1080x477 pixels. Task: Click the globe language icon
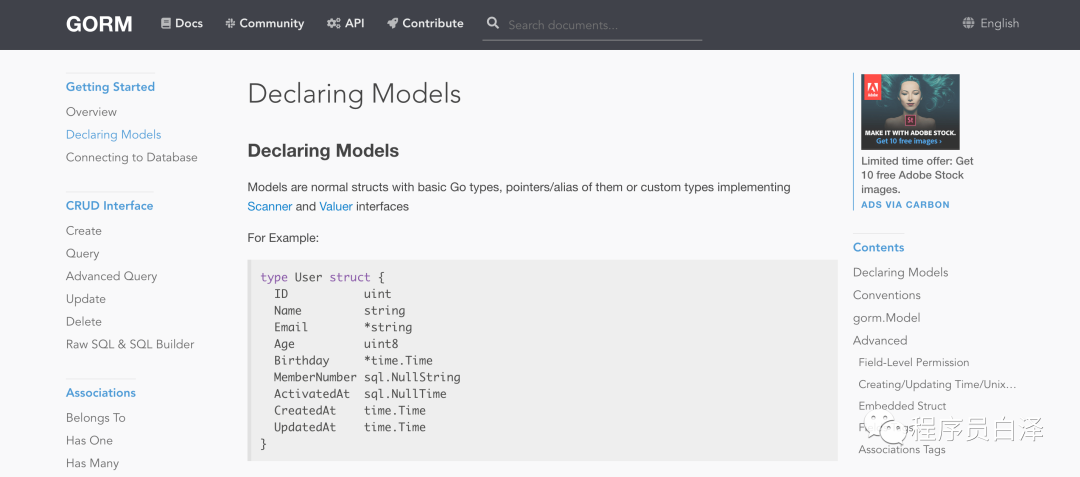[968, 23]
